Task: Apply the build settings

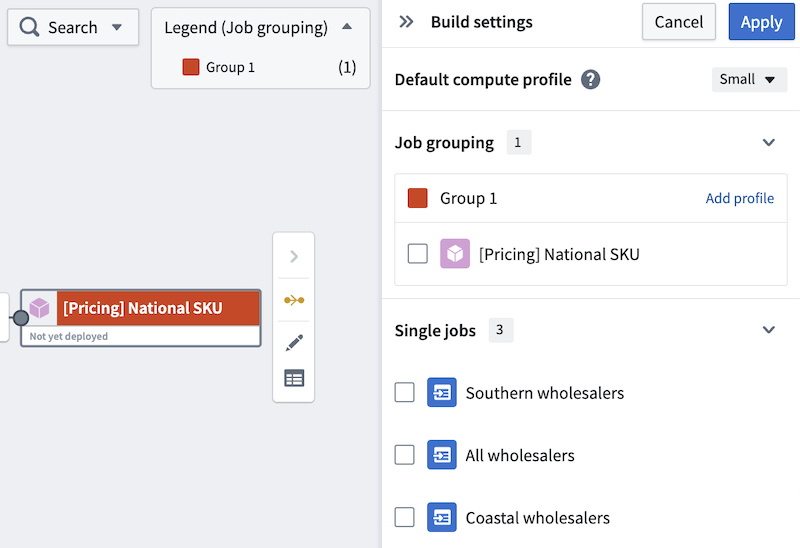Action: point(761,22)
